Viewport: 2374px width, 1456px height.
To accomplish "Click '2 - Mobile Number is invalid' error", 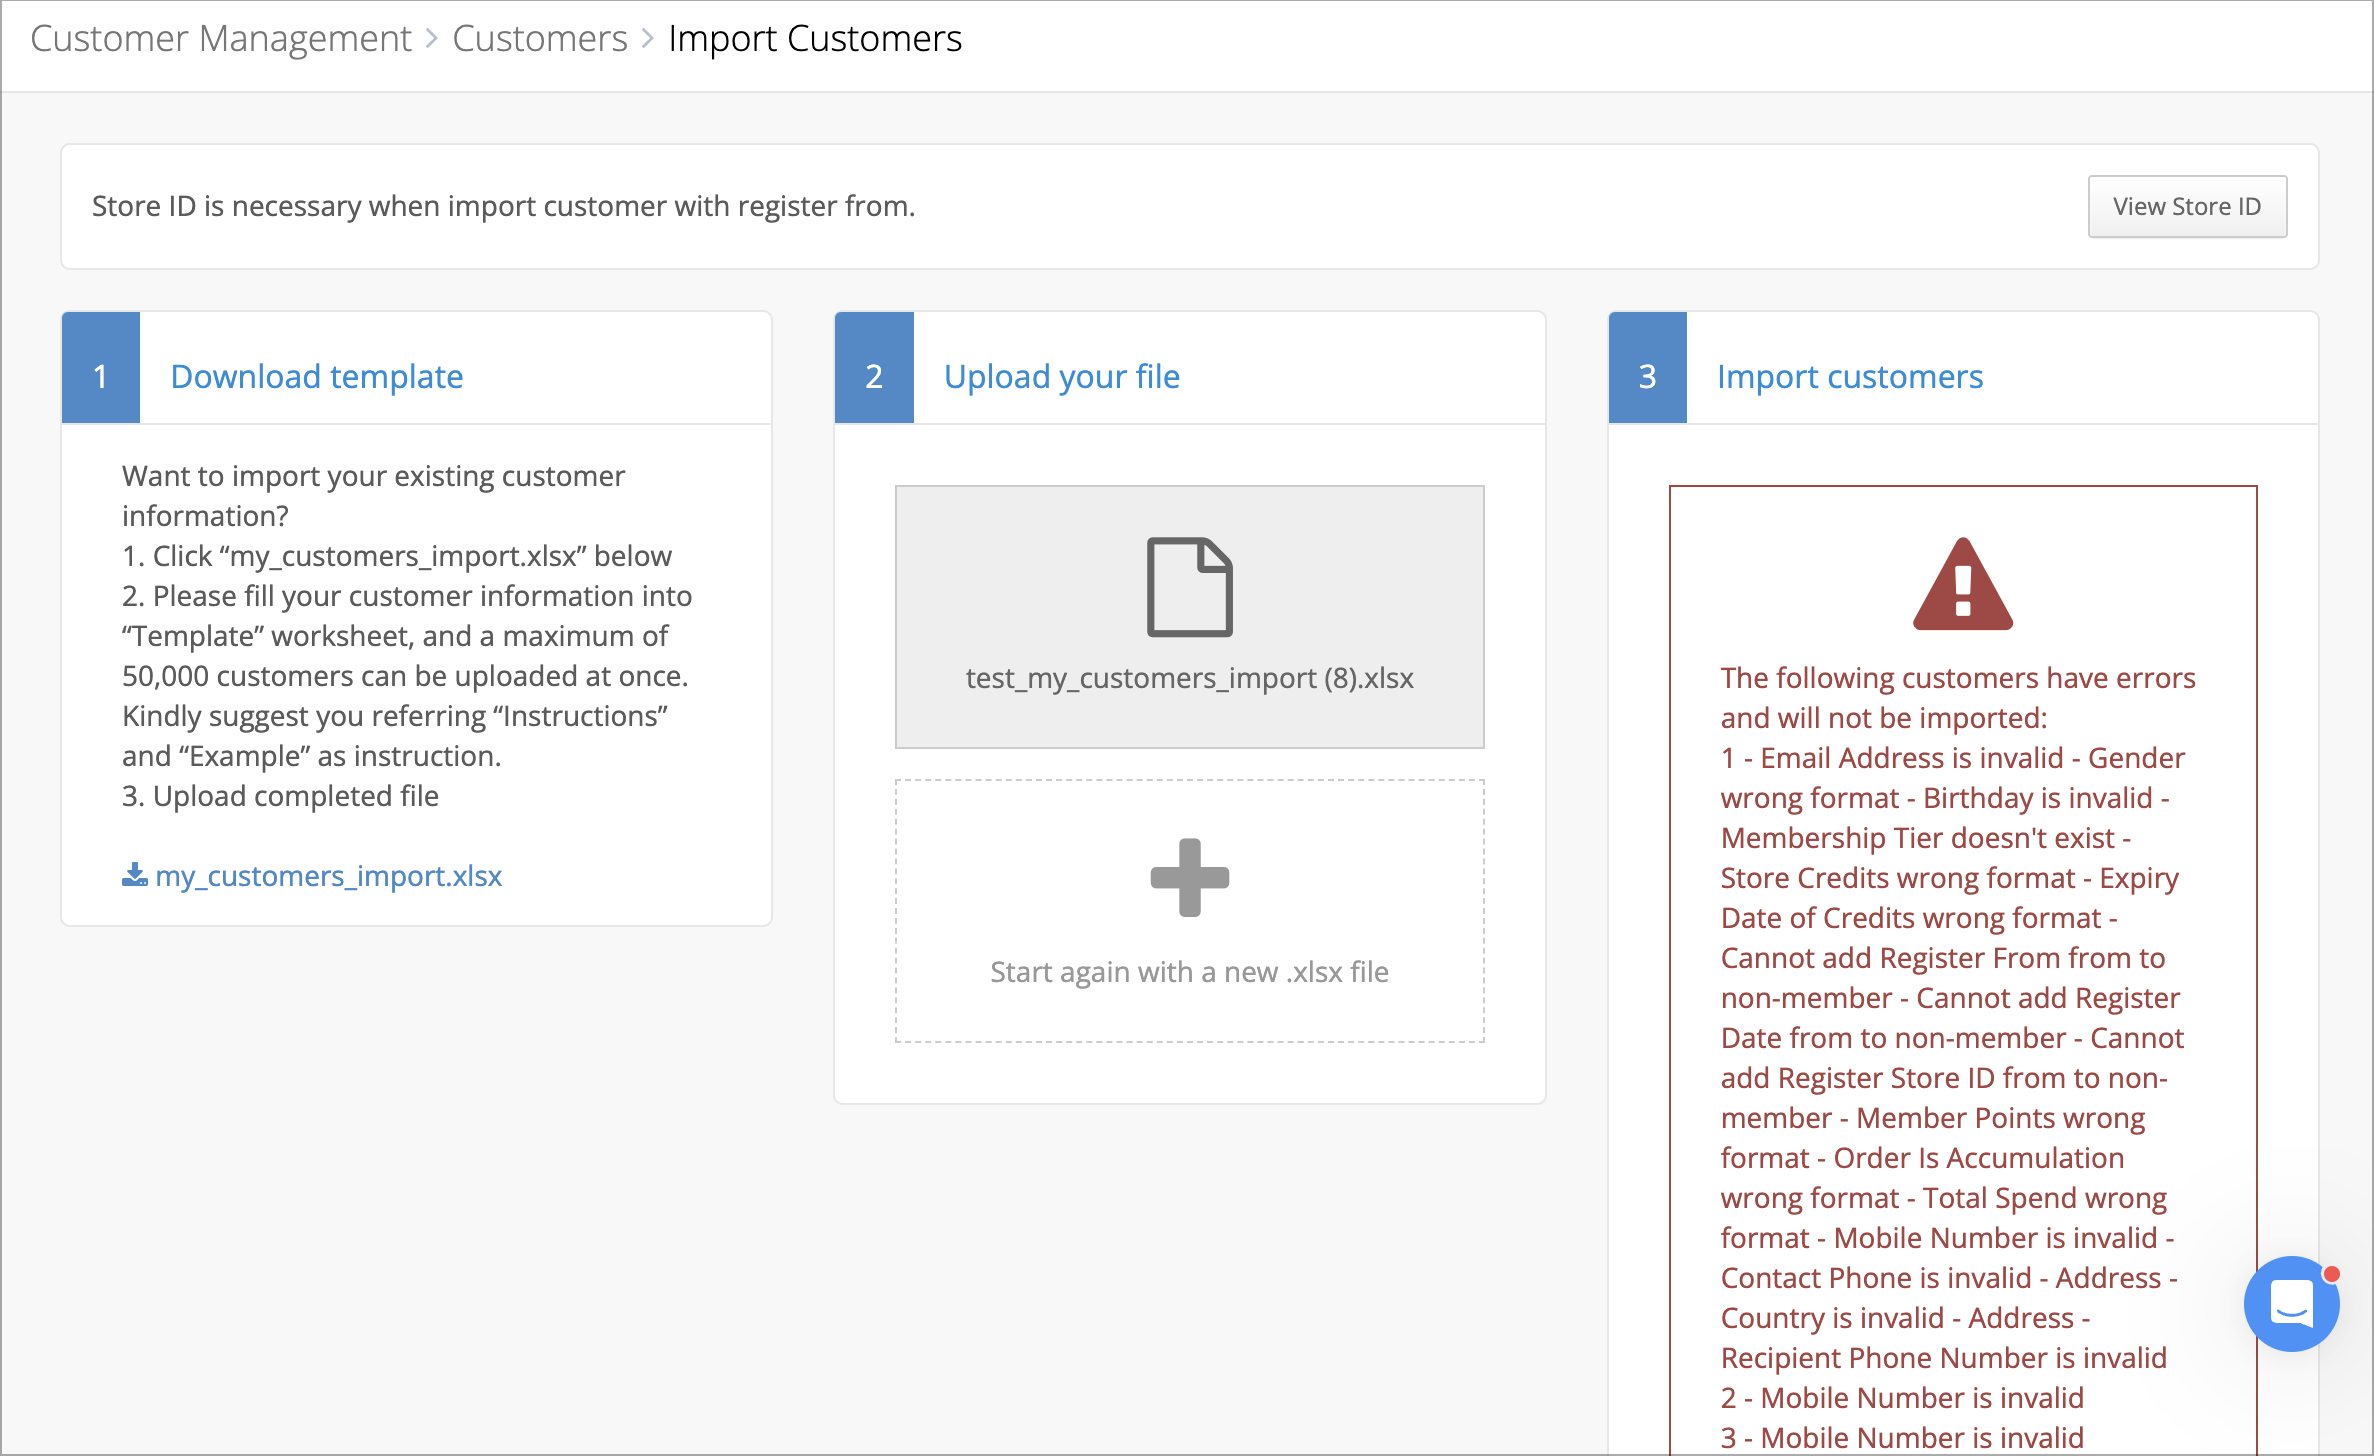I will click(1902, 1398).
